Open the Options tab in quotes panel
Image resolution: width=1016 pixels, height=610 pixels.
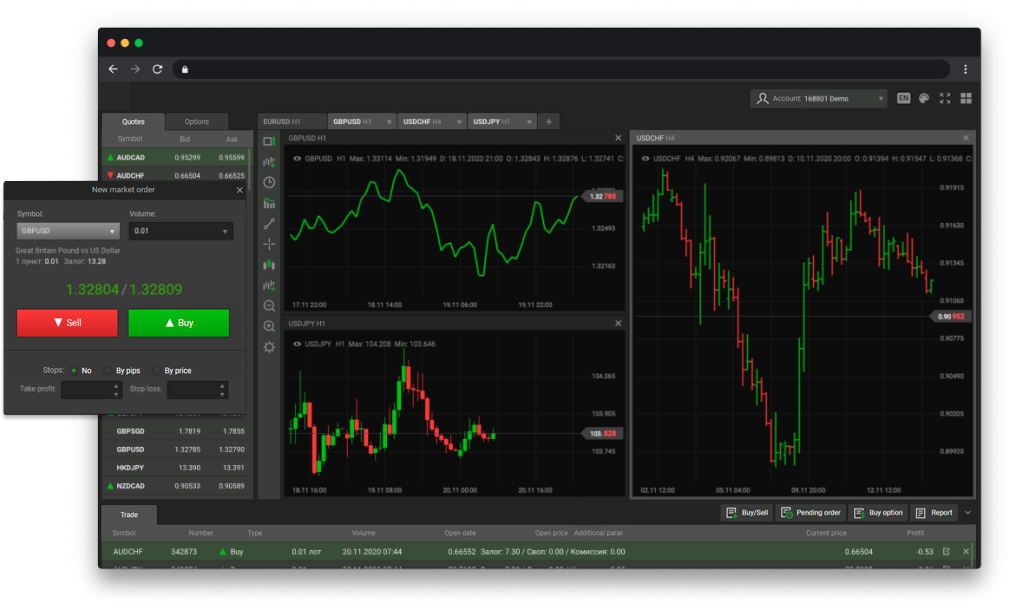[x=197, y=121]
